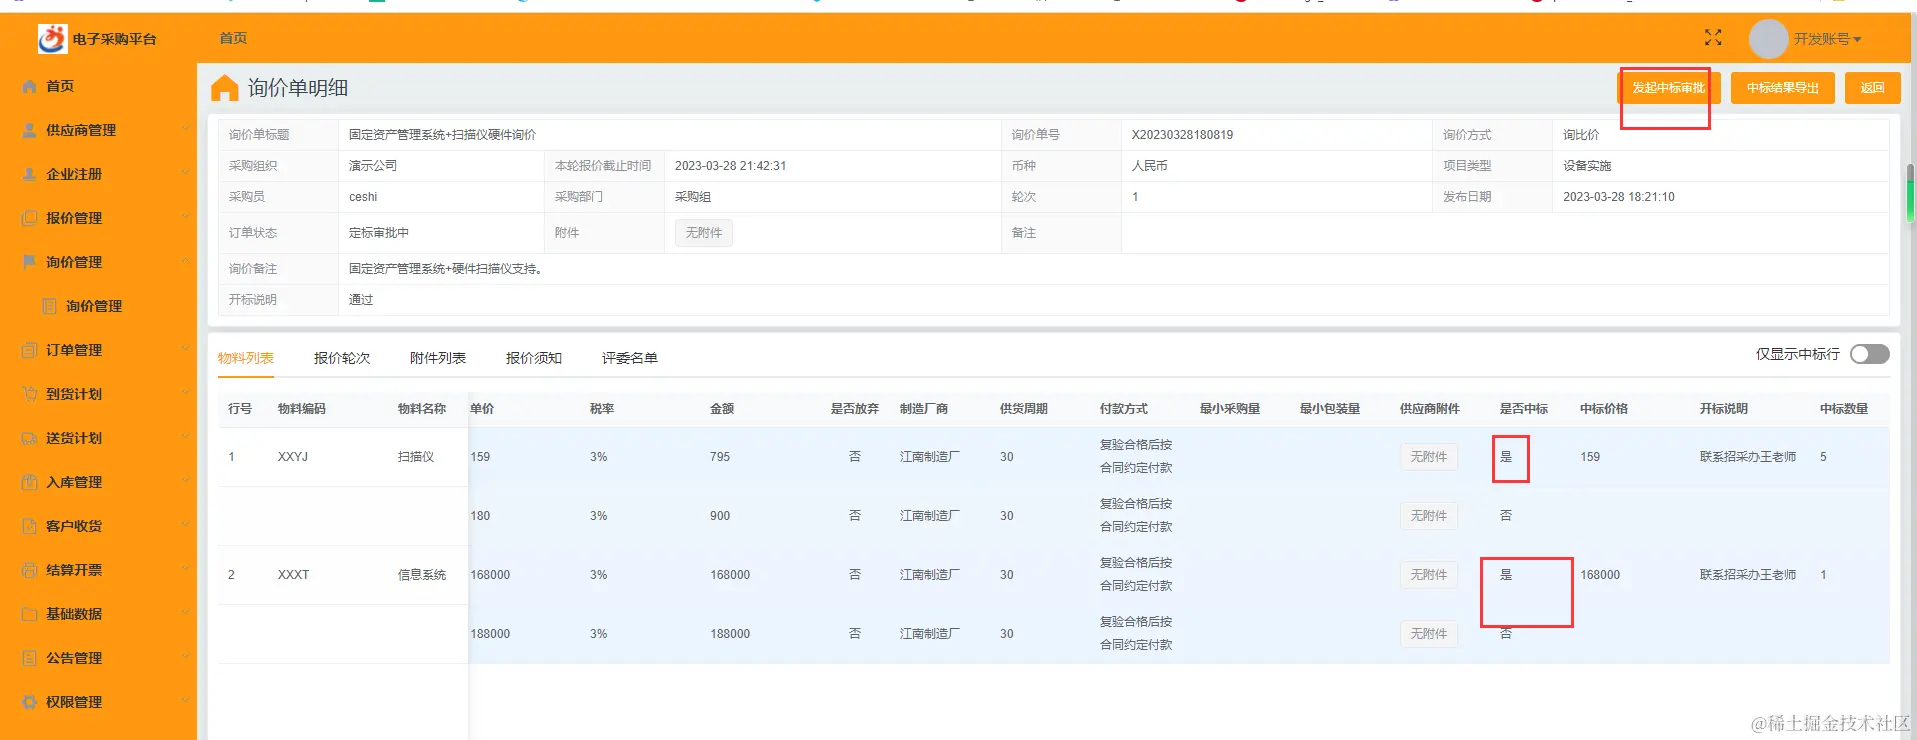Screen dimensions: 1917x740
Task: Click the 入库管理 sidebar icon
Action: (x=30, y=482)
